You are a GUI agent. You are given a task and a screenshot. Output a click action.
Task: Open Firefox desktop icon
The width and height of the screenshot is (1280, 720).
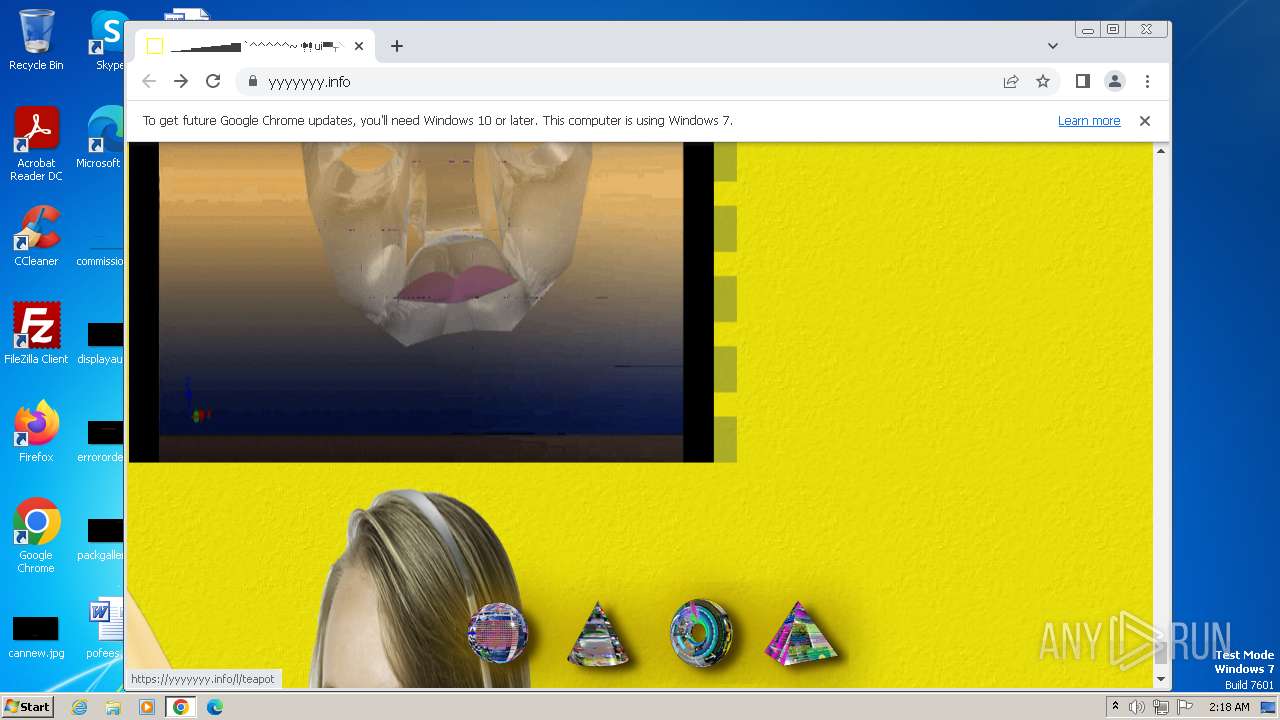[x=36, y=432]
